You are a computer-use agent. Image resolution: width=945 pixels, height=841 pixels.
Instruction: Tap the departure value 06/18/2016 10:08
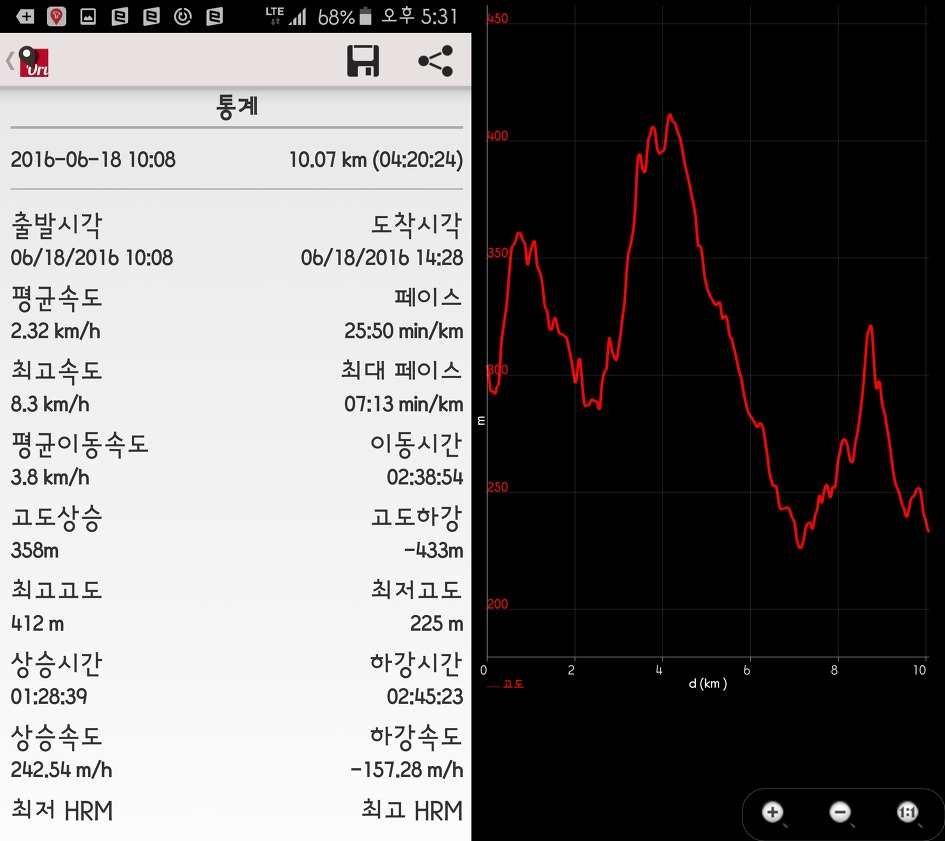click(x=92, y=258)
